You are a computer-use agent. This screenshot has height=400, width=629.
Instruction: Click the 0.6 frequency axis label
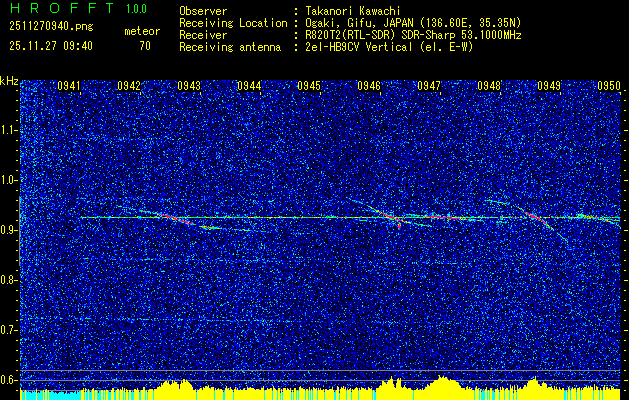click(x=8, y=380)
